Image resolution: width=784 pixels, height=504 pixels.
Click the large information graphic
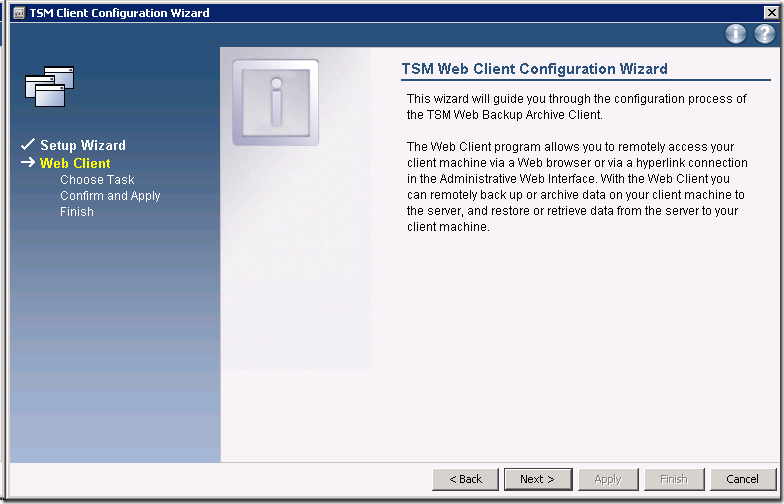point(275,103)
